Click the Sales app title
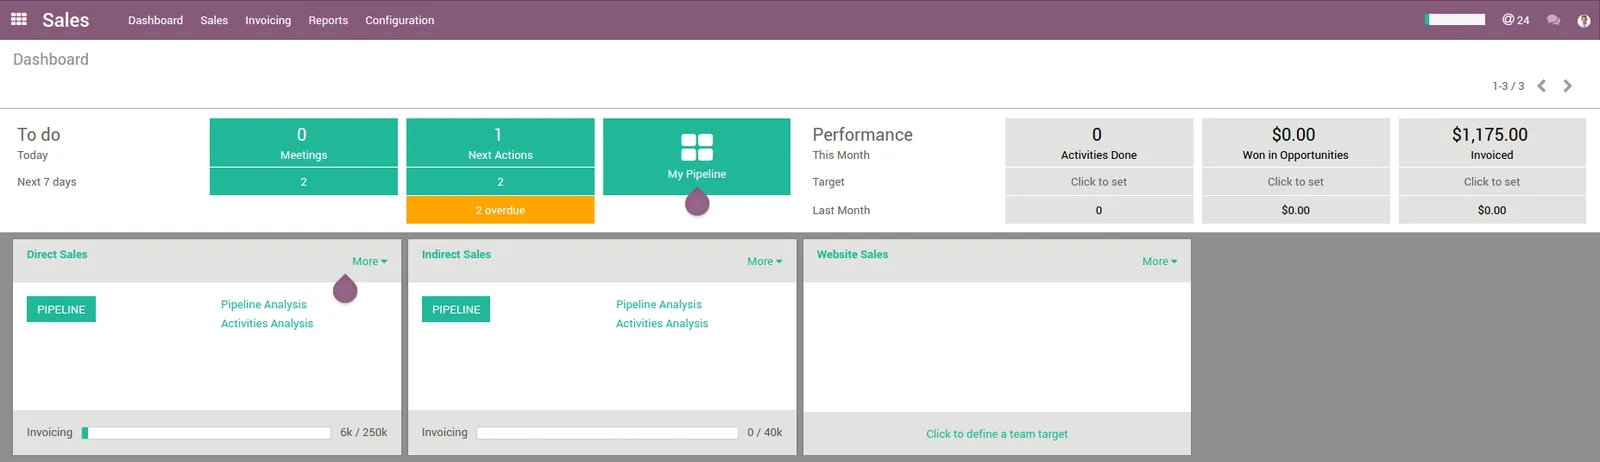The width and height of the screenshot is (1600, 462). click(x=66, y=20)
